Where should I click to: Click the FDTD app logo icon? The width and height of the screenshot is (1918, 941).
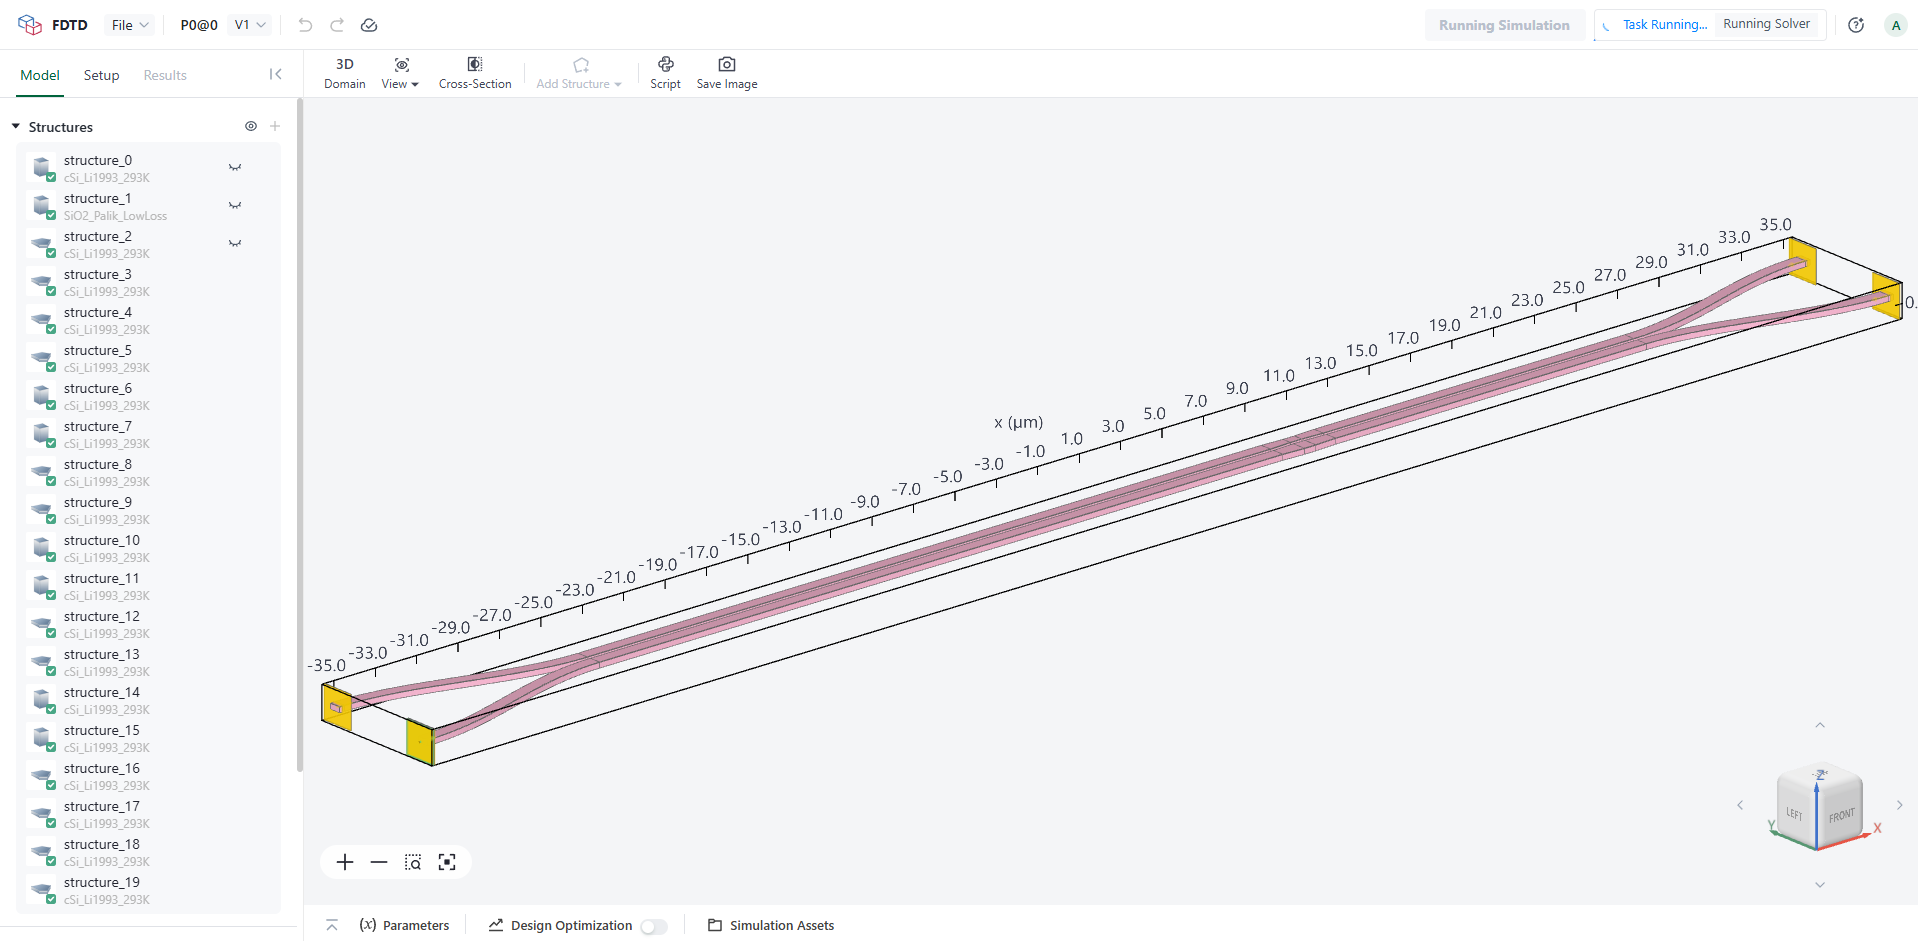(x=30, y=25)
